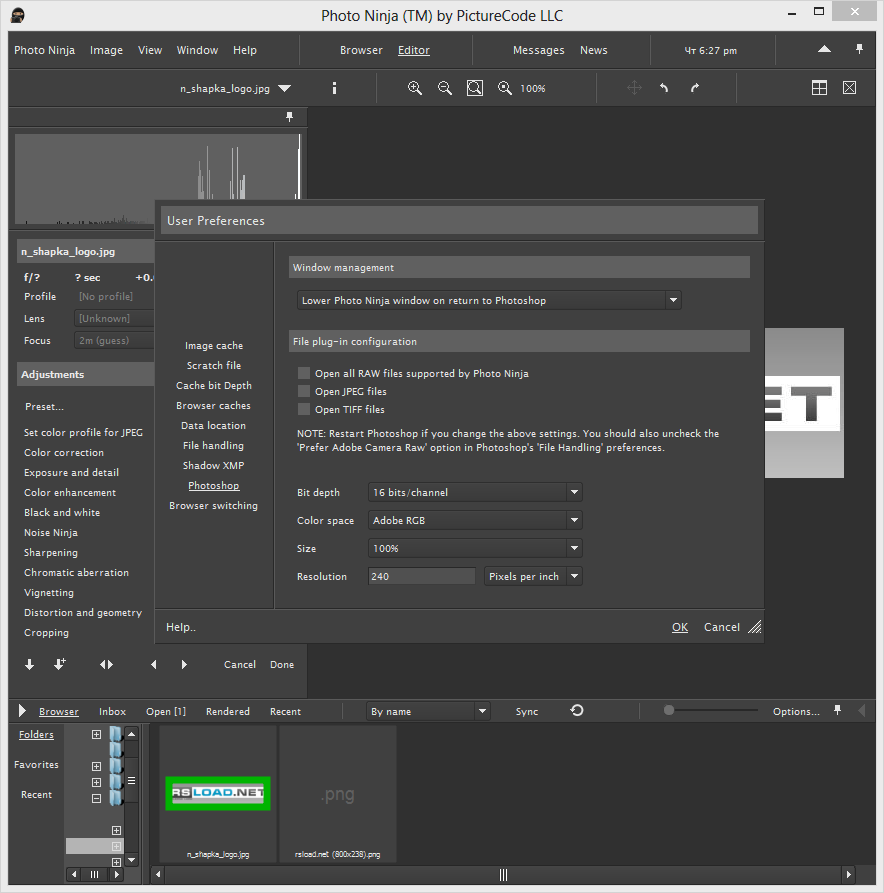Expand the Folders tree node
Viewport: 884px width, 893px height.
[x=96, y=735]
